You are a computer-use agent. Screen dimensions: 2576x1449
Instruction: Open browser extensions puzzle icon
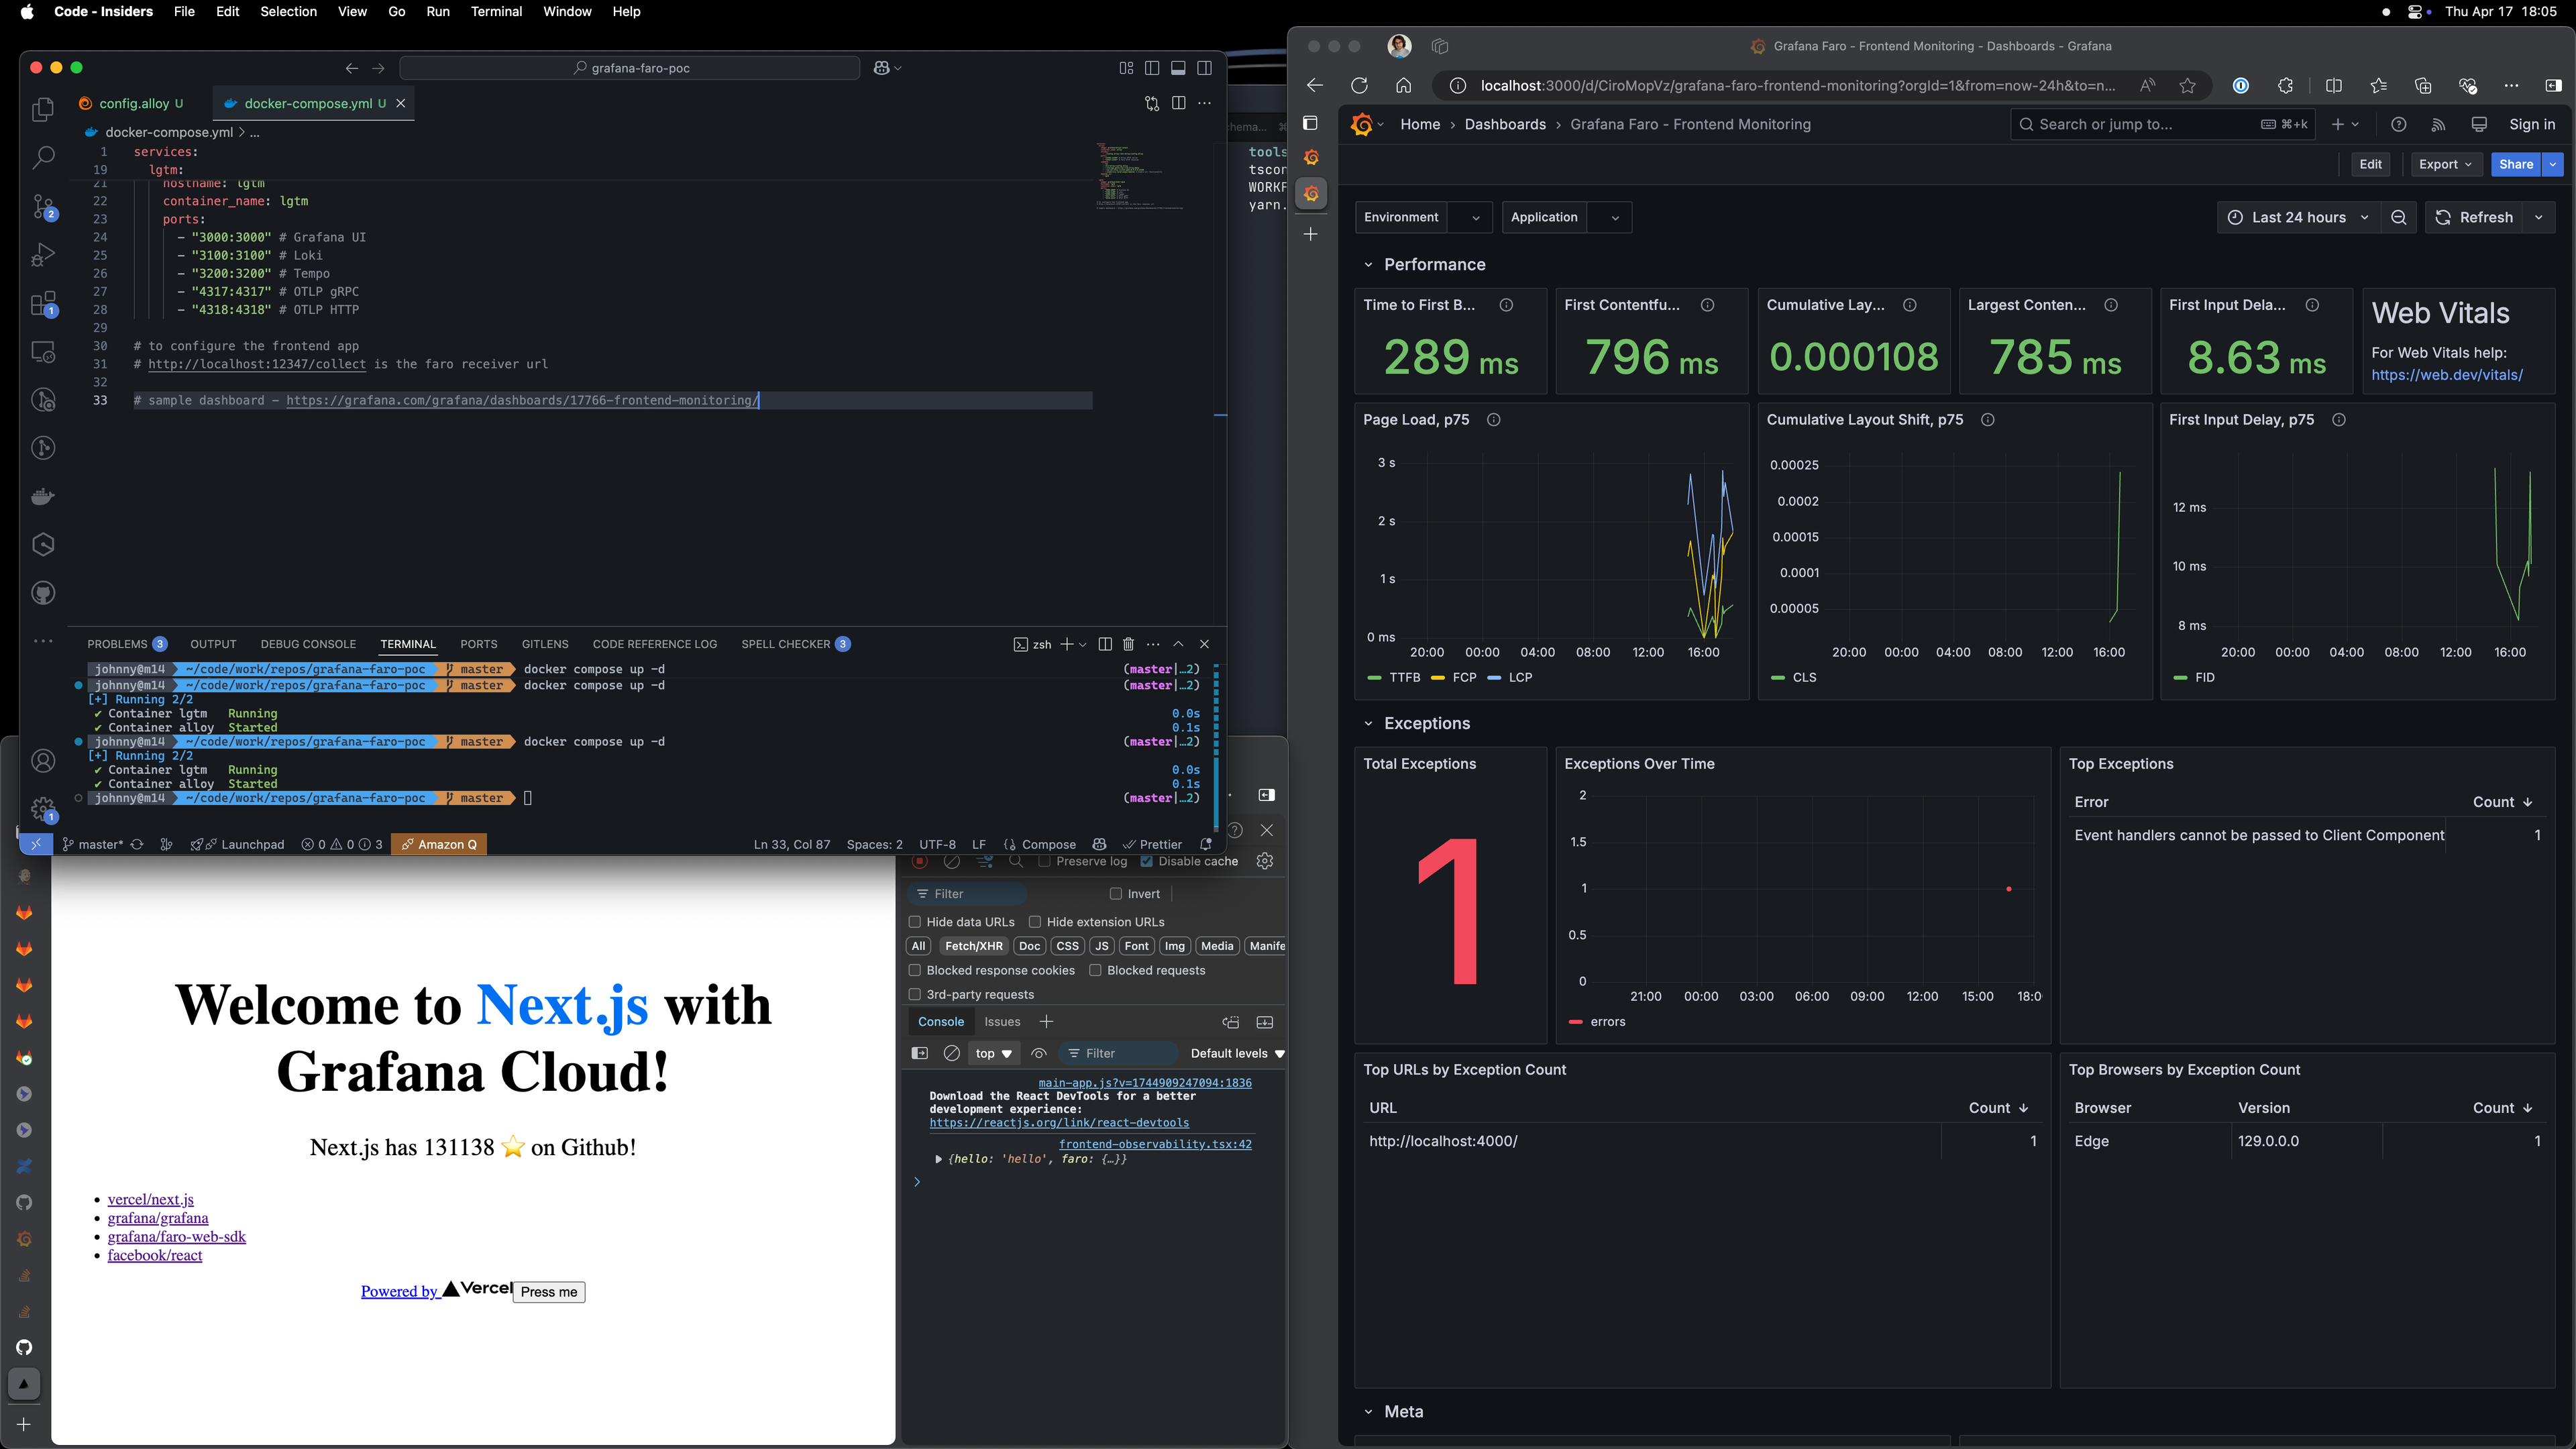pos(2286,86)
